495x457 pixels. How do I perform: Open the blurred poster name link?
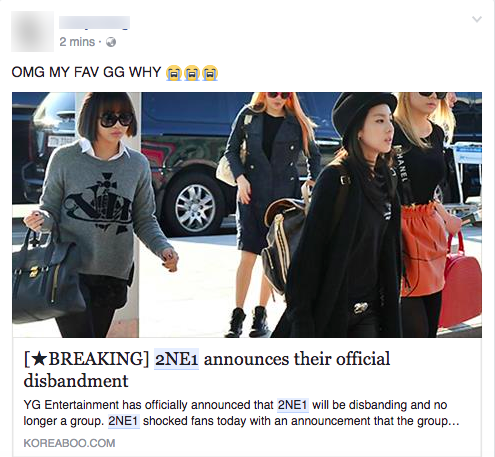point(94,23)
